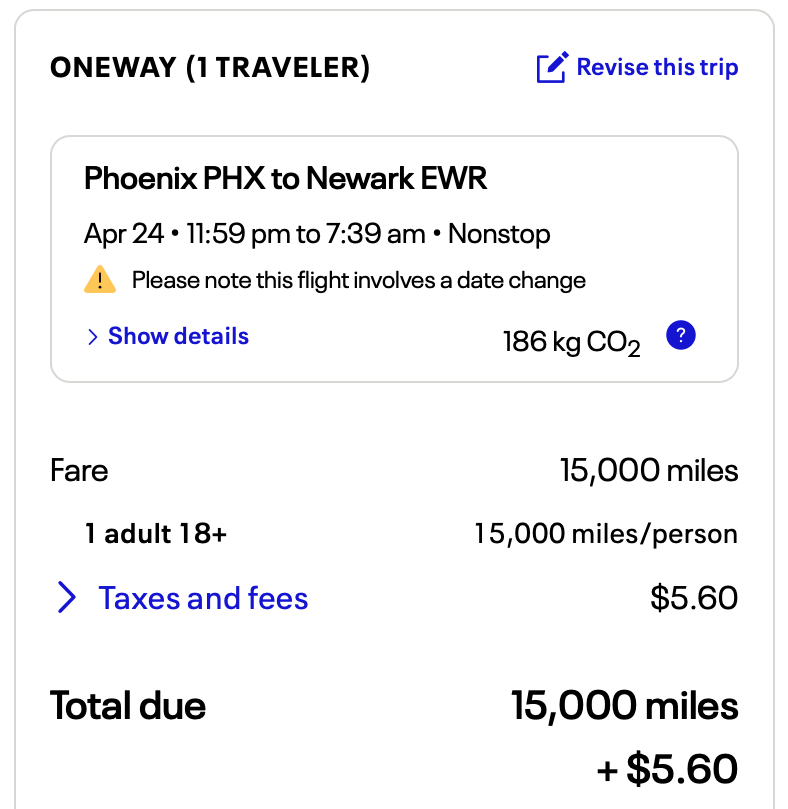The image size is (788, 809).
Task: Click the bold 15,000 miles total amount
Action: point(624,706)
